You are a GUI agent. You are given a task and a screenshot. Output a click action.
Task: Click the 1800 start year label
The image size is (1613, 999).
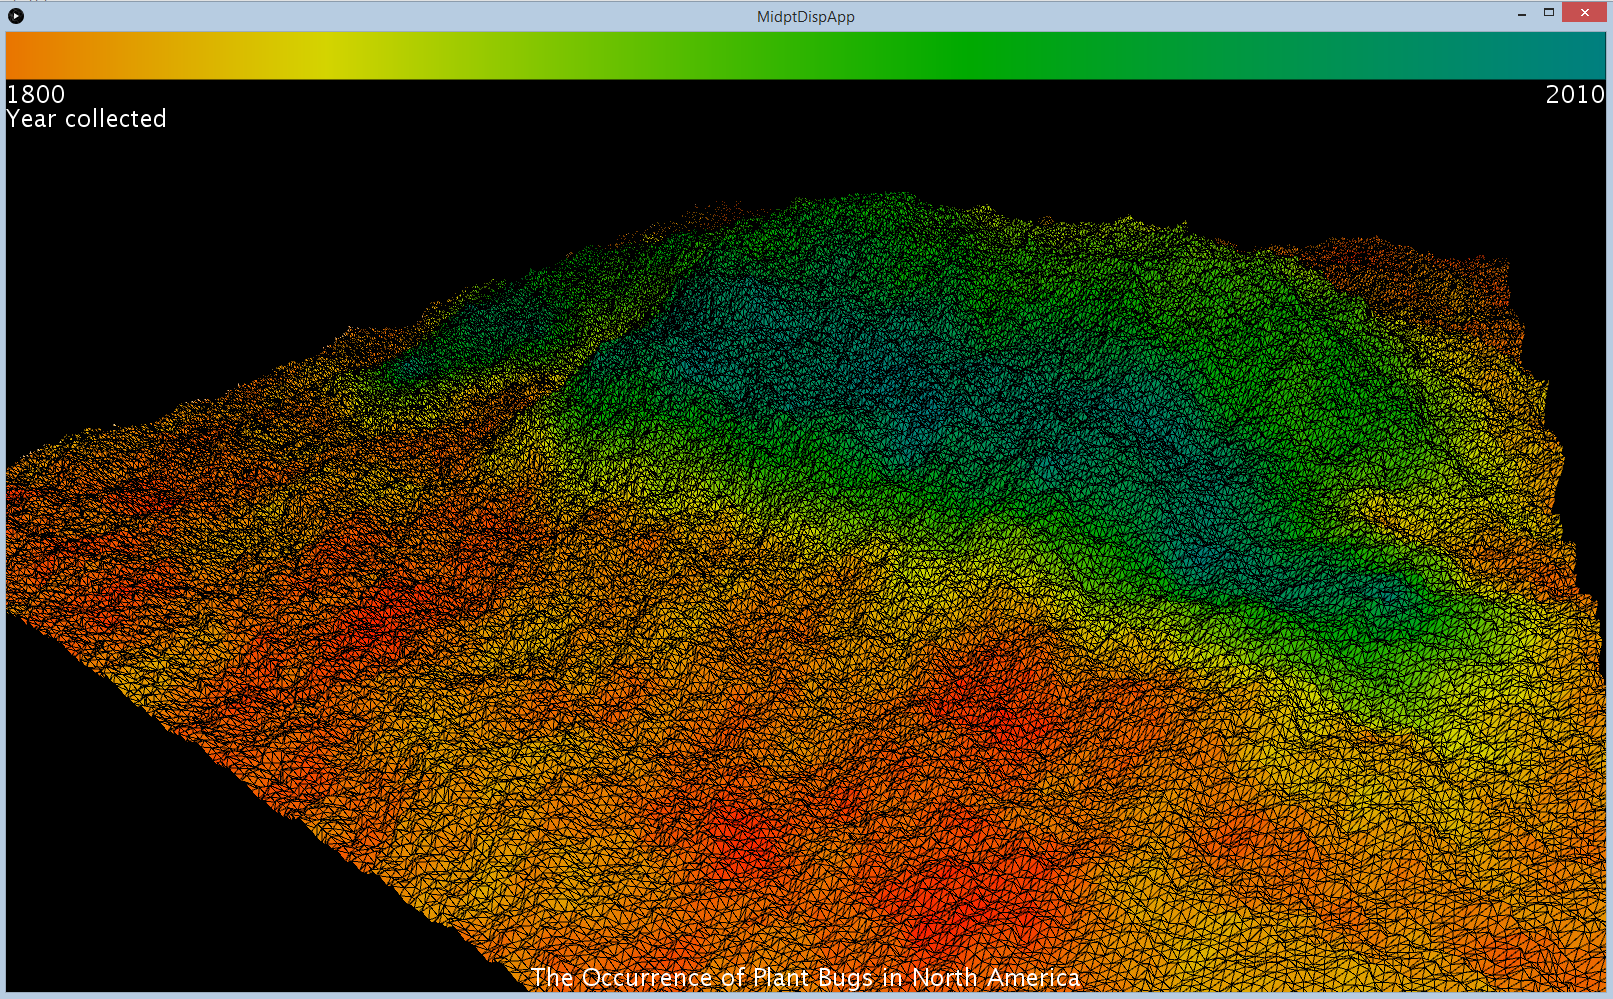36,94
